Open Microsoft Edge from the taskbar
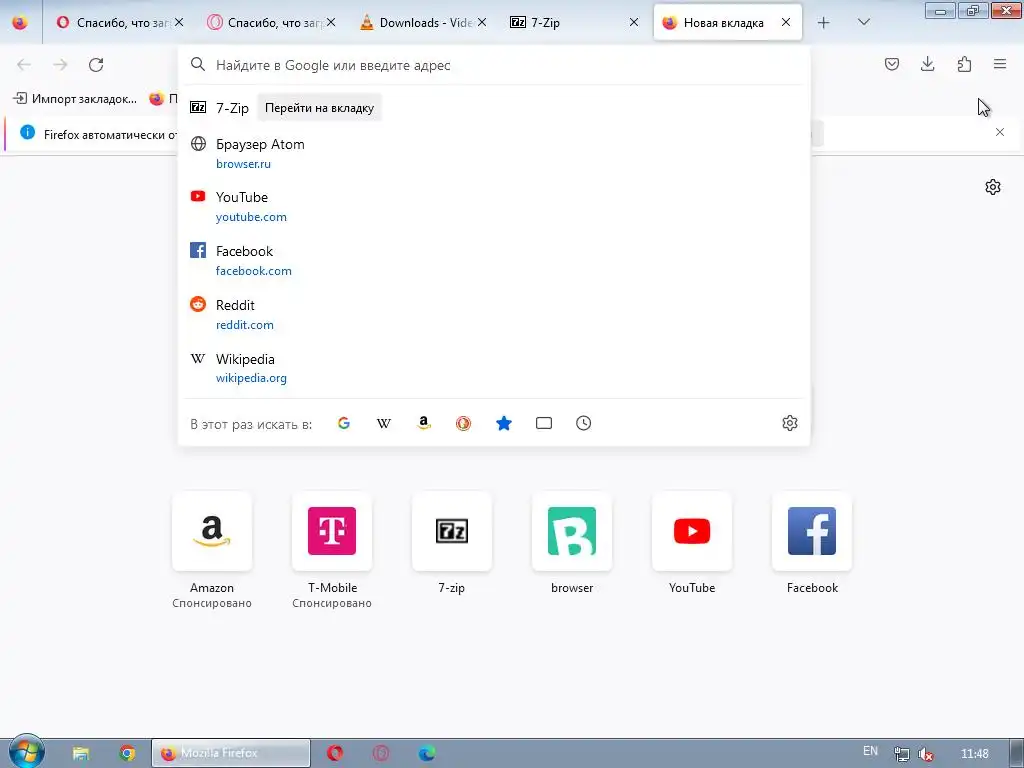The width and height of the screenshot is (1024, 768). coord(426,753)
